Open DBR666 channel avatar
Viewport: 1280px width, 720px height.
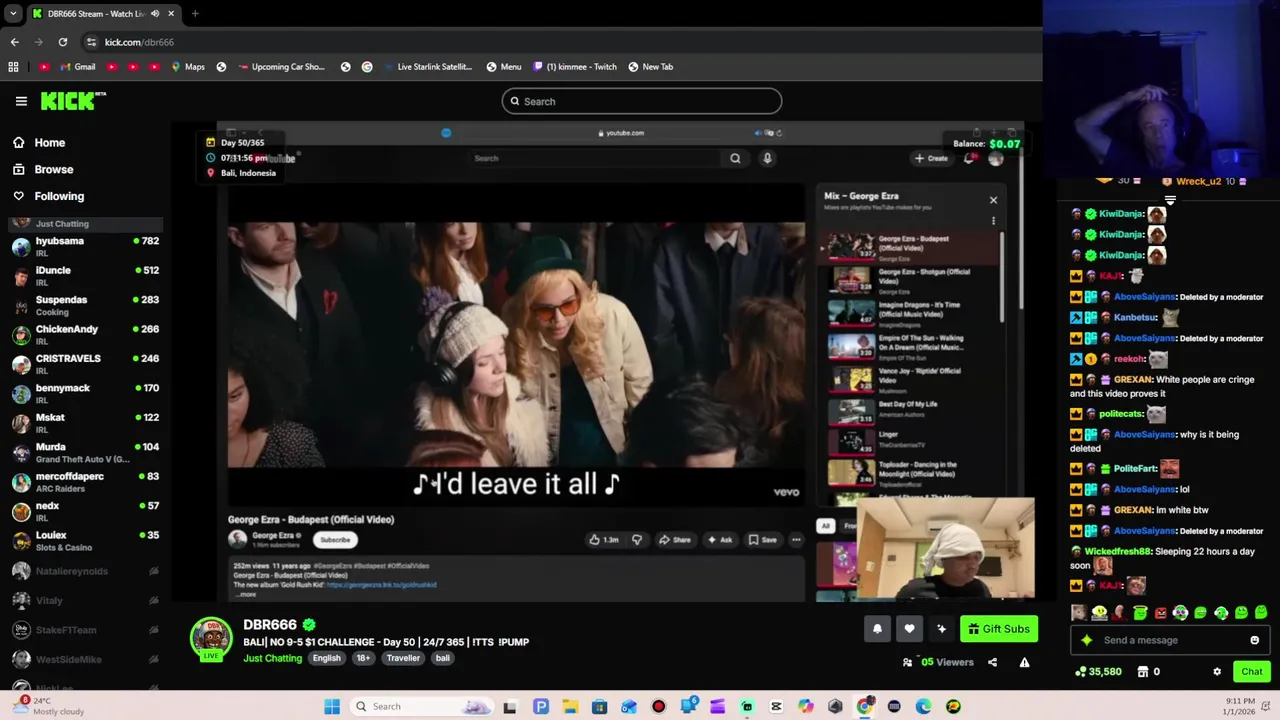211,640
